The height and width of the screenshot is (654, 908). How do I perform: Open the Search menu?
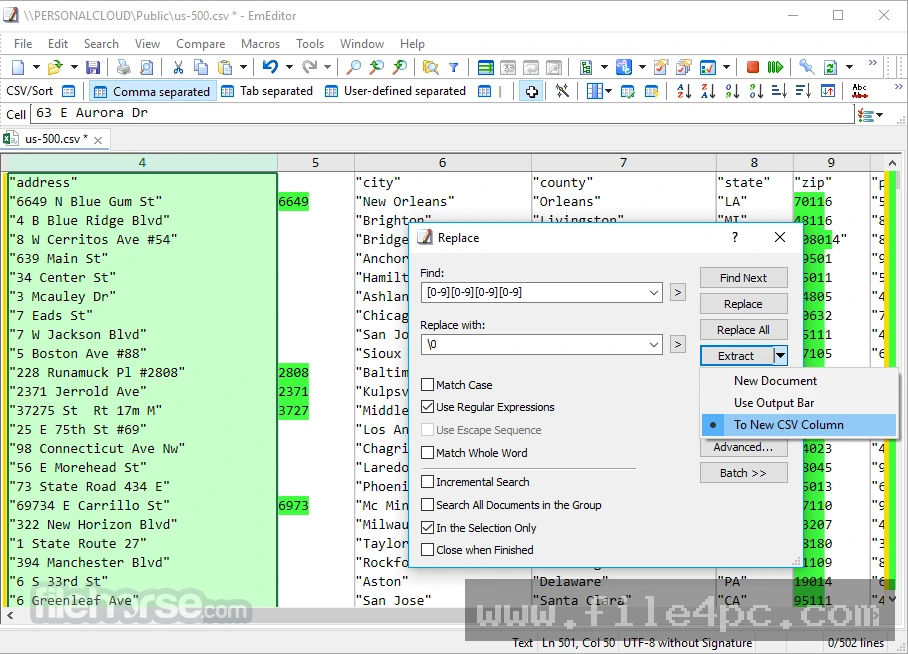pos(101,44)
